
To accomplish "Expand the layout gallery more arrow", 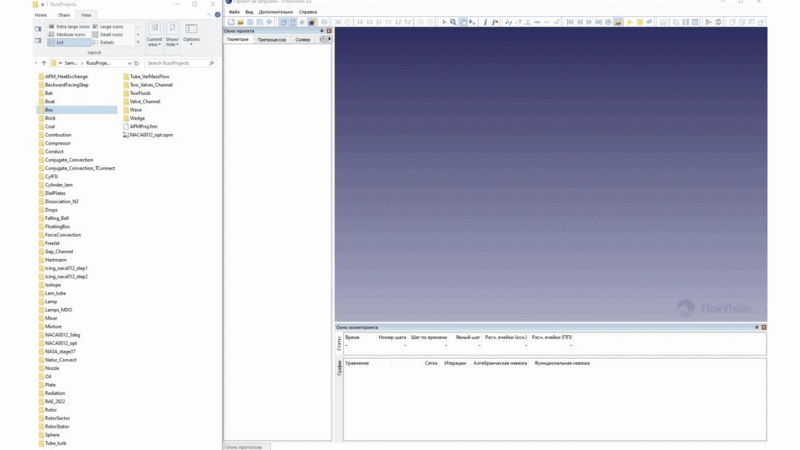I will coord(138,43).
